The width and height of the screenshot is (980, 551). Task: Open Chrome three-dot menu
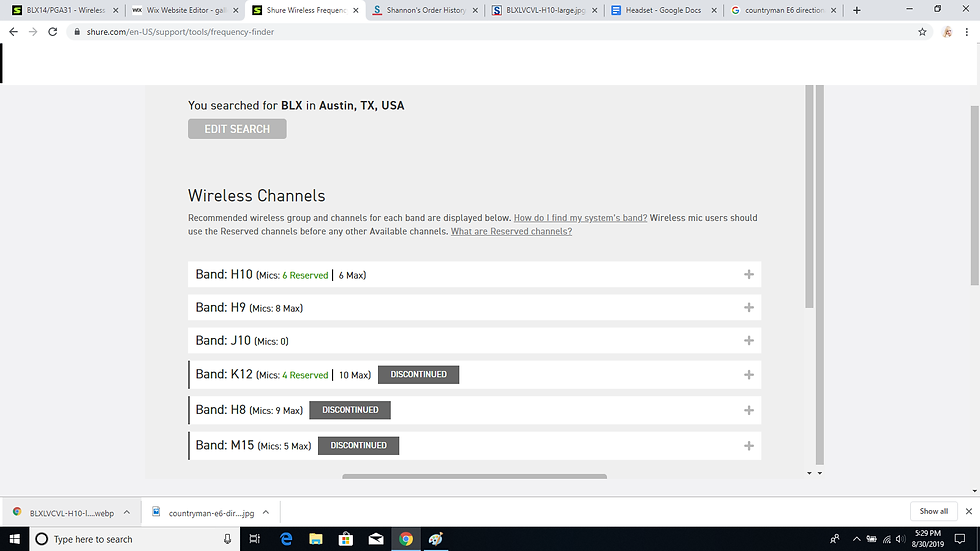(967, 32)
